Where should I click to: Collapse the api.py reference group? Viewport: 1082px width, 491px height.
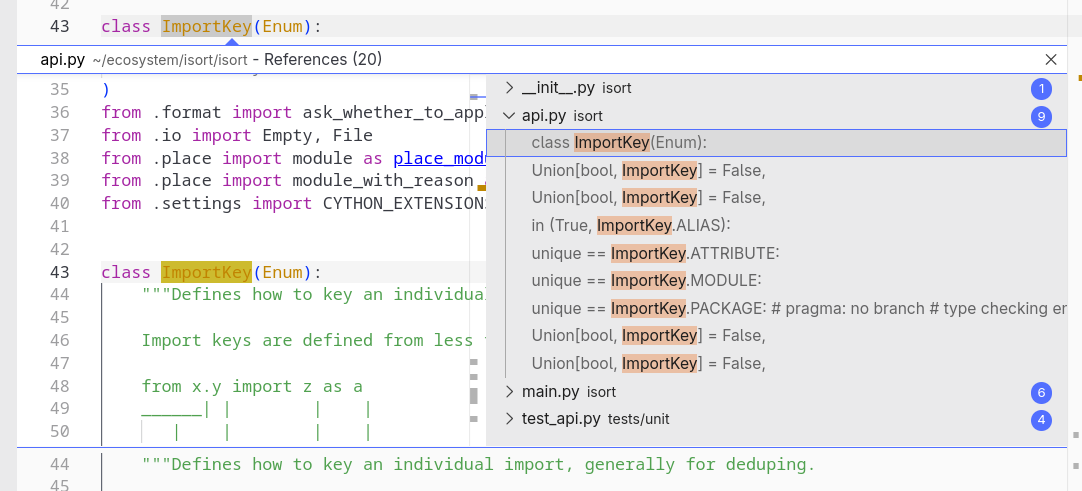pyautogui.click(x=509, y=116)
